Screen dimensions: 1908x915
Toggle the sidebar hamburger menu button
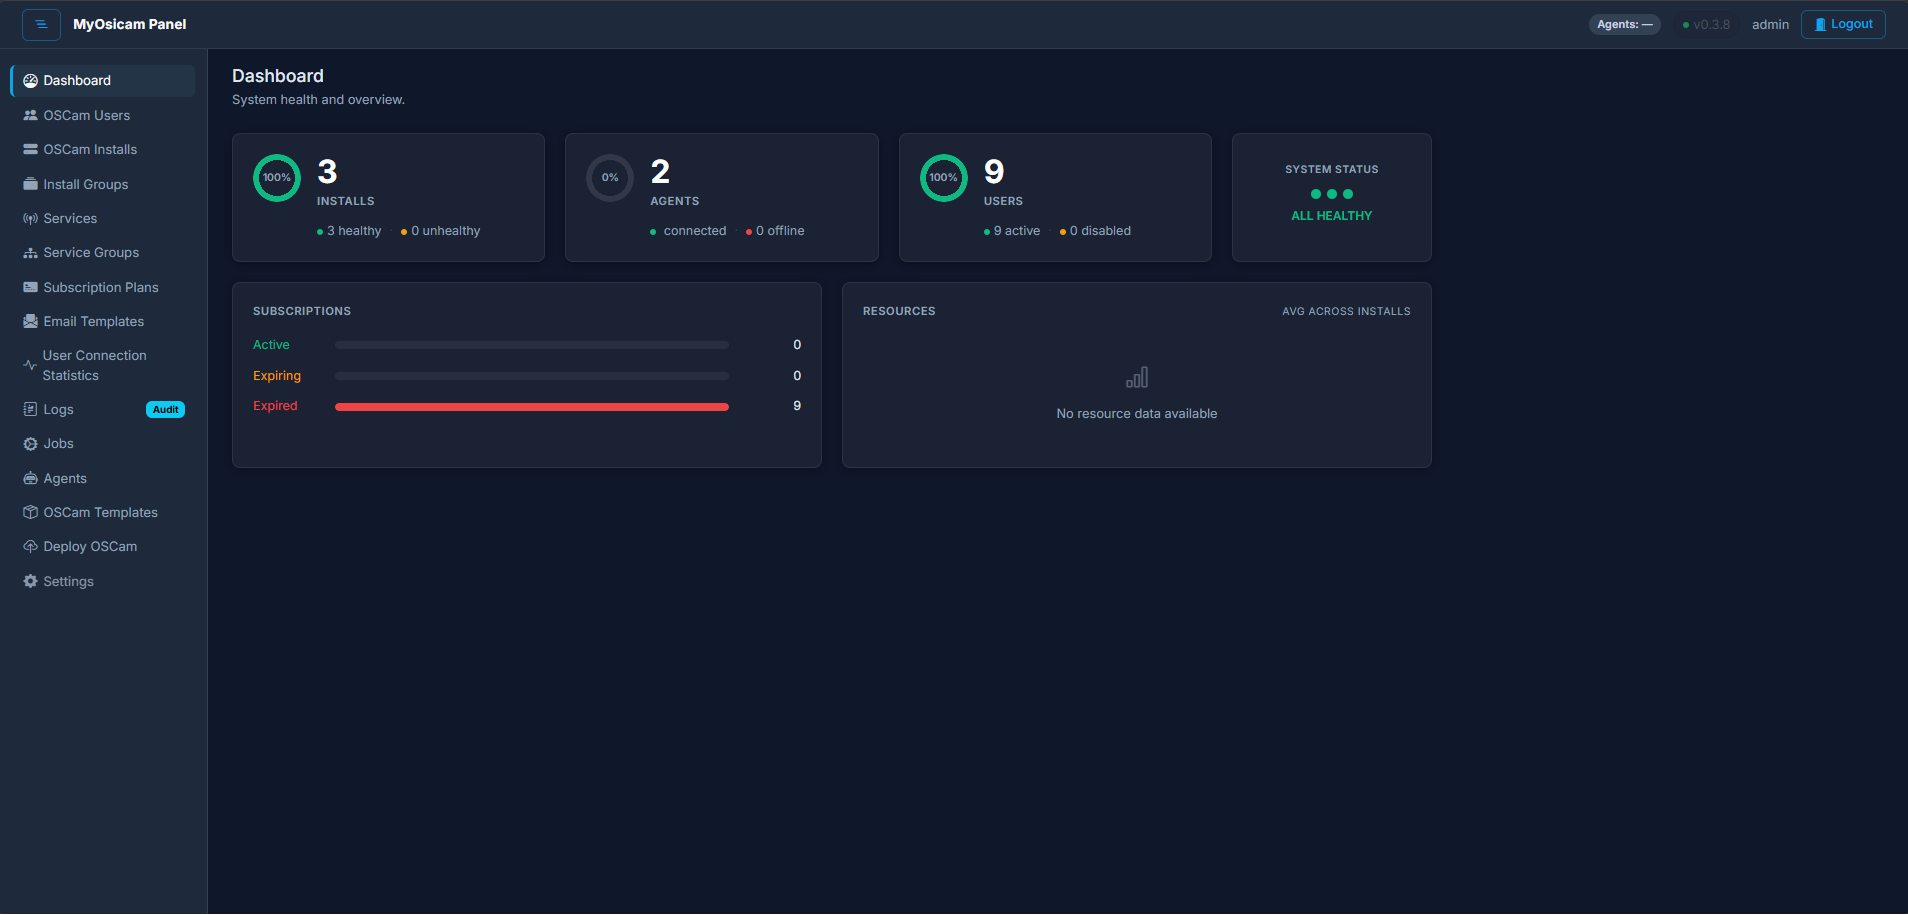coord(41,24)
